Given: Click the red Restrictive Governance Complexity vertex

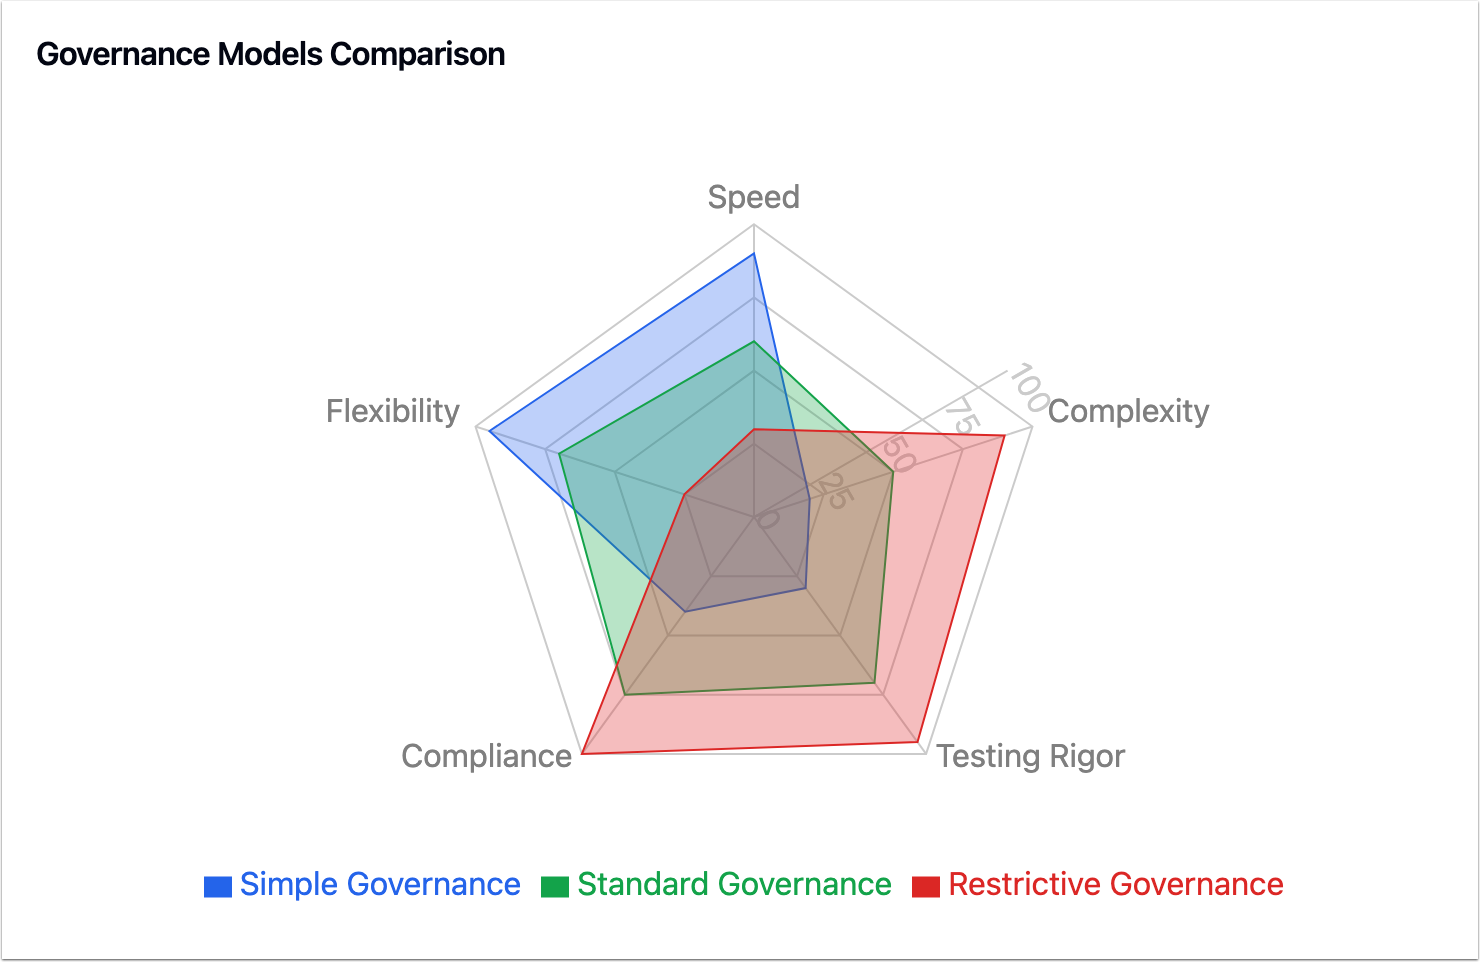Looking at the screenshot, I should 1004,436.
